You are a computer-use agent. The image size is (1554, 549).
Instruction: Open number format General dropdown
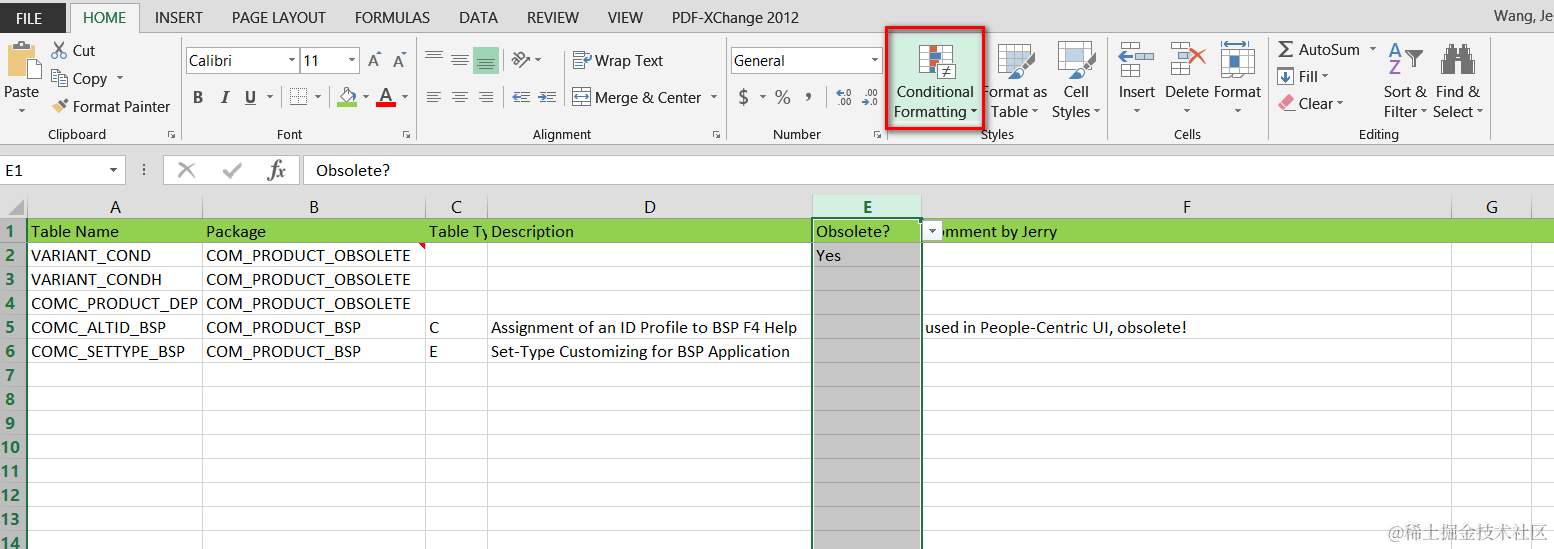pos(875,61)
